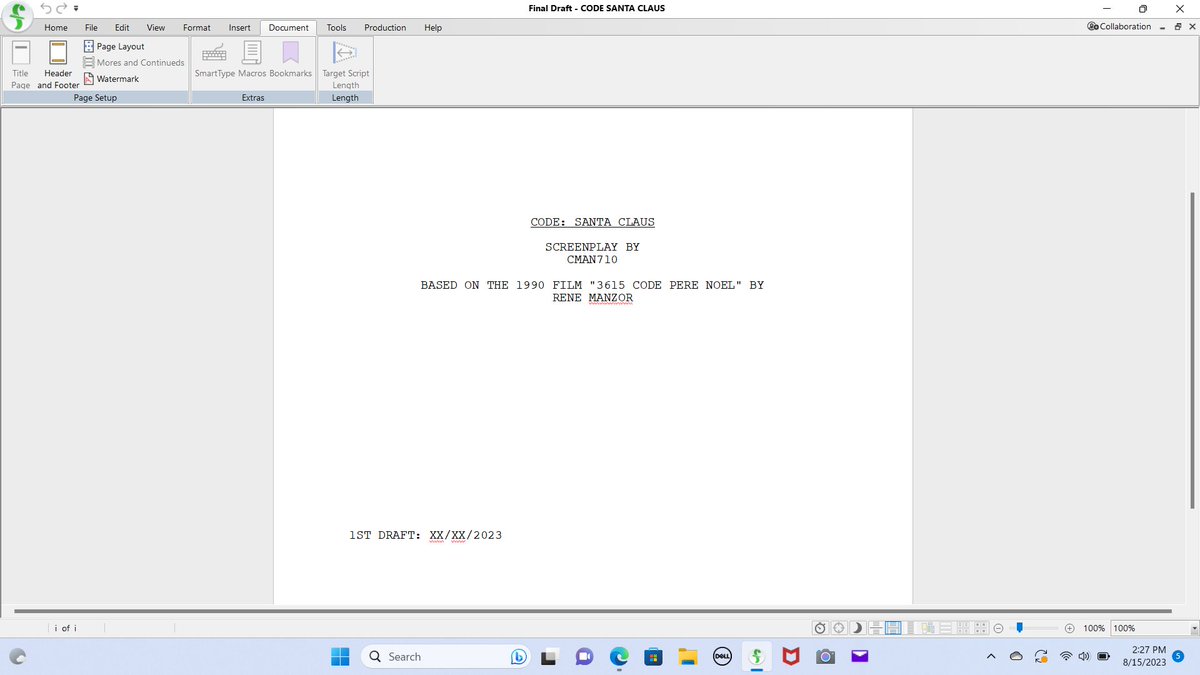Open the Help ribbon tab
Image resolution: width=1200 pixels, height=675 pixels.
pos(433,28)
